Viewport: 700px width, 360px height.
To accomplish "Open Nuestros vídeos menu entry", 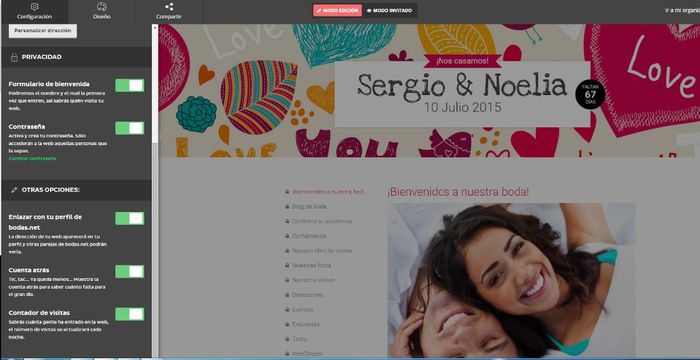I will tap(313, 280).
